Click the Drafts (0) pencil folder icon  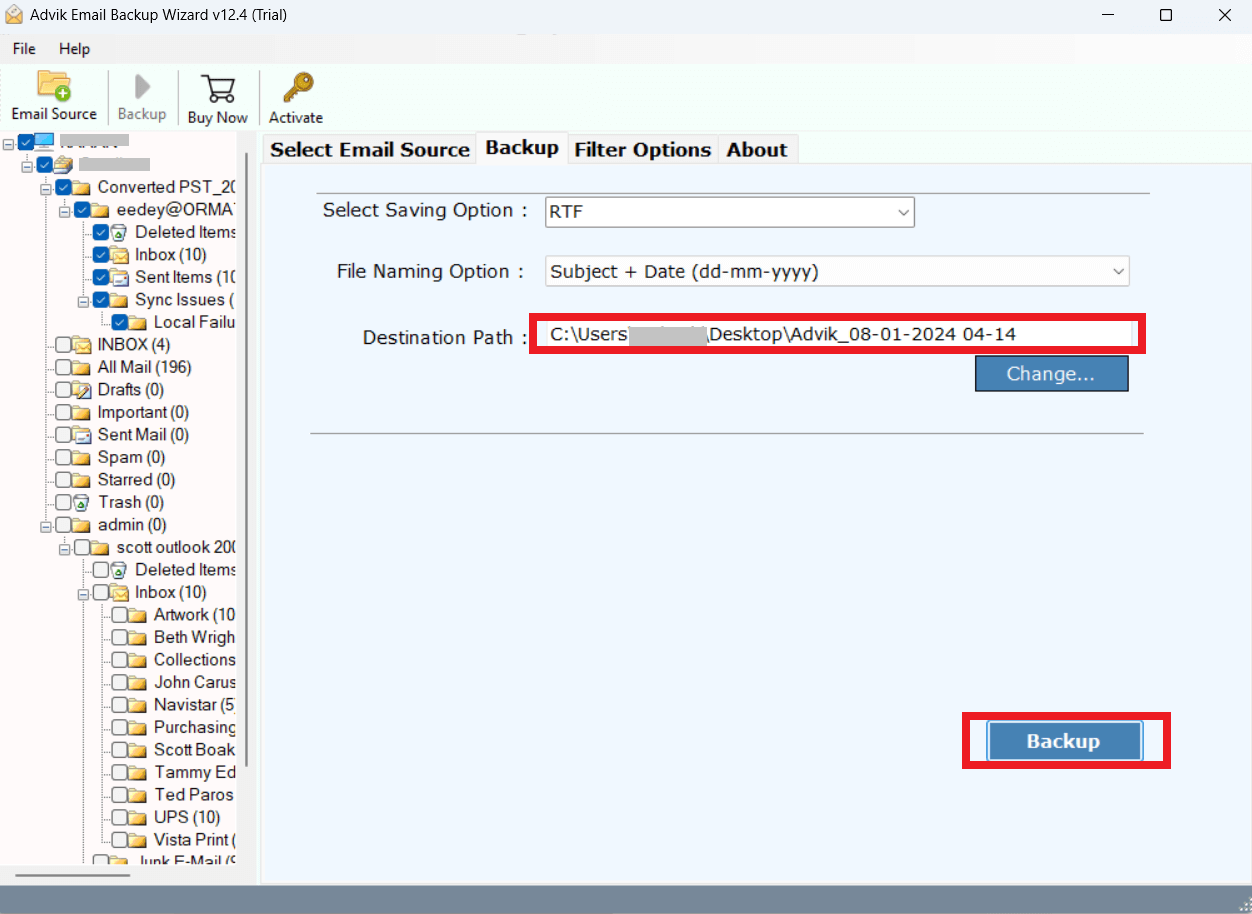point(82,390)
